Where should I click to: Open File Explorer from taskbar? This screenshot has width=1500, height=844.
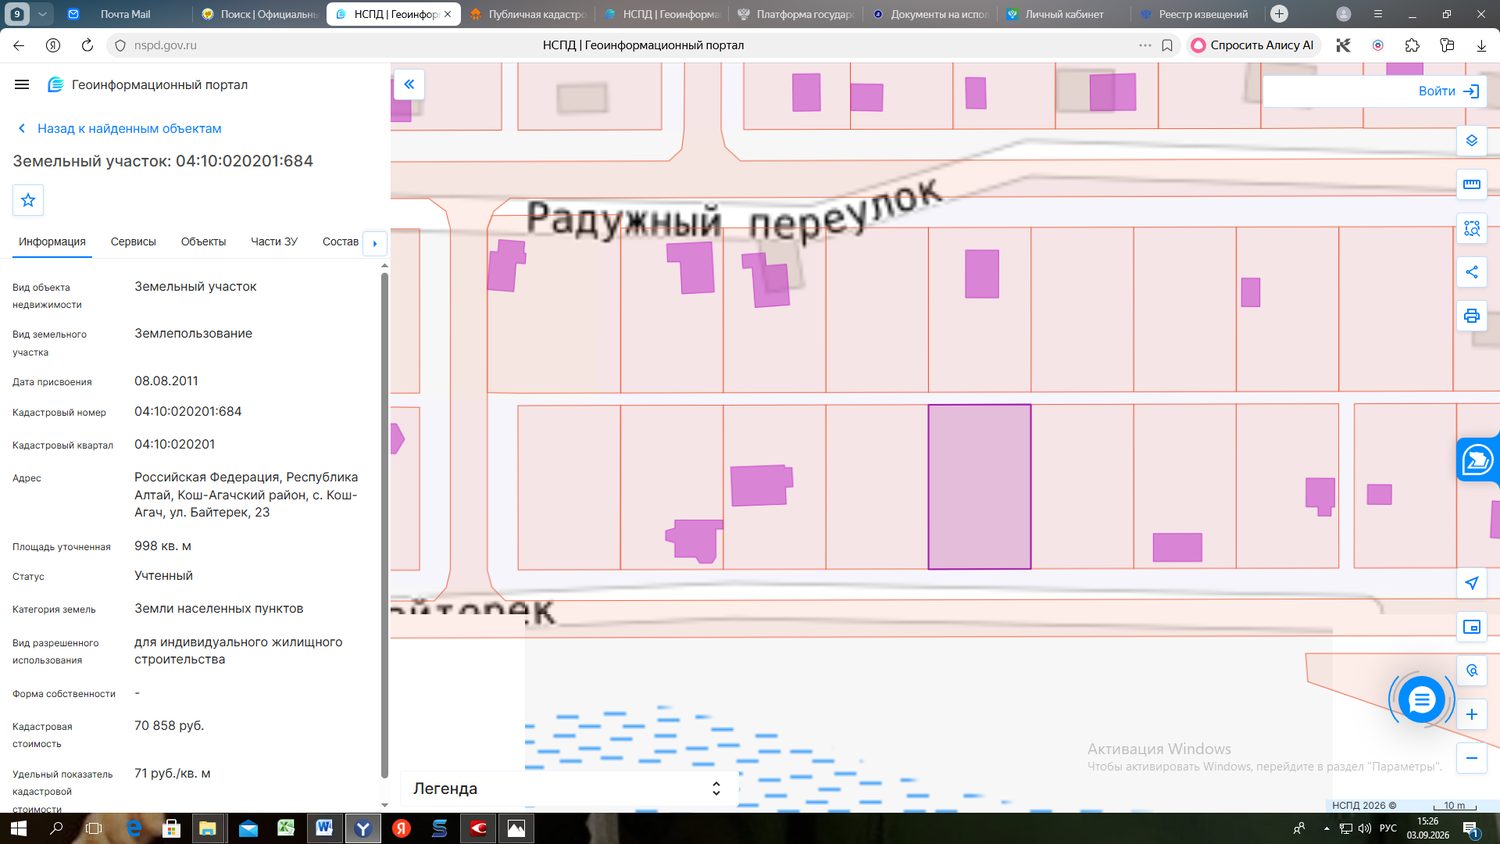coord(208,828)
